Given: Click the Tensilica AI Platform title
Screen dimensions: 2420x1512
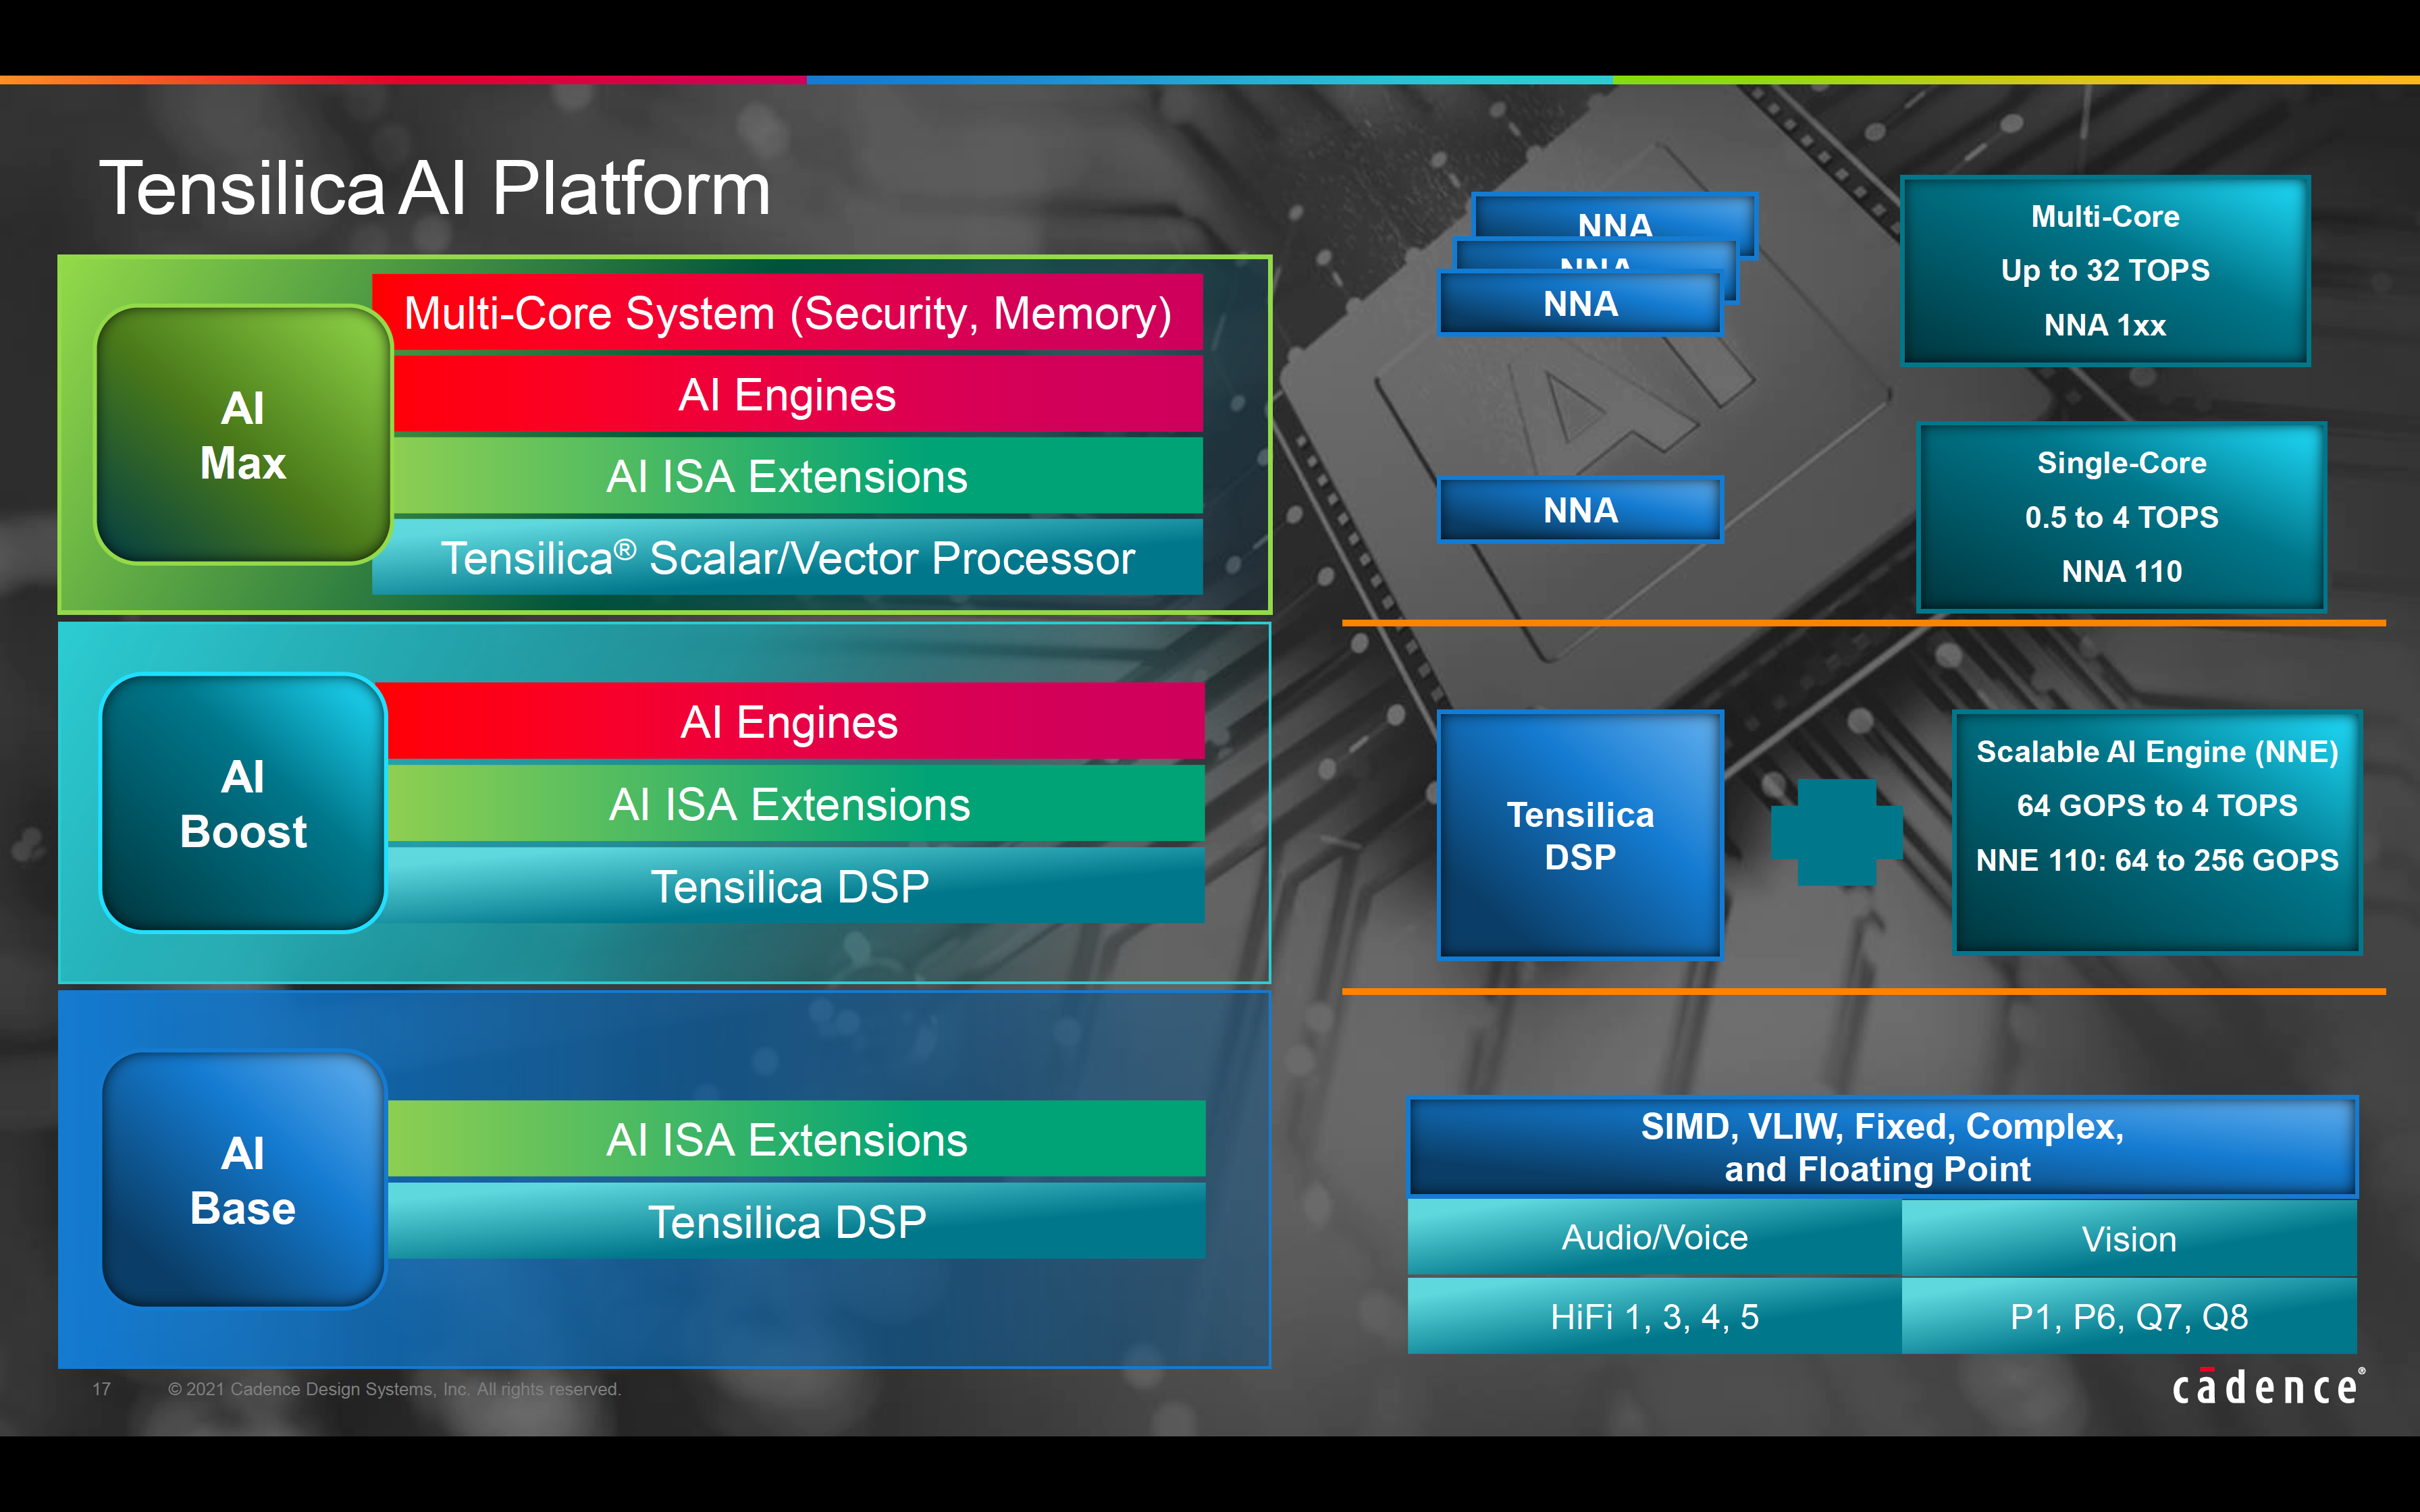Looking at the screenshot, I should [435, 188].
